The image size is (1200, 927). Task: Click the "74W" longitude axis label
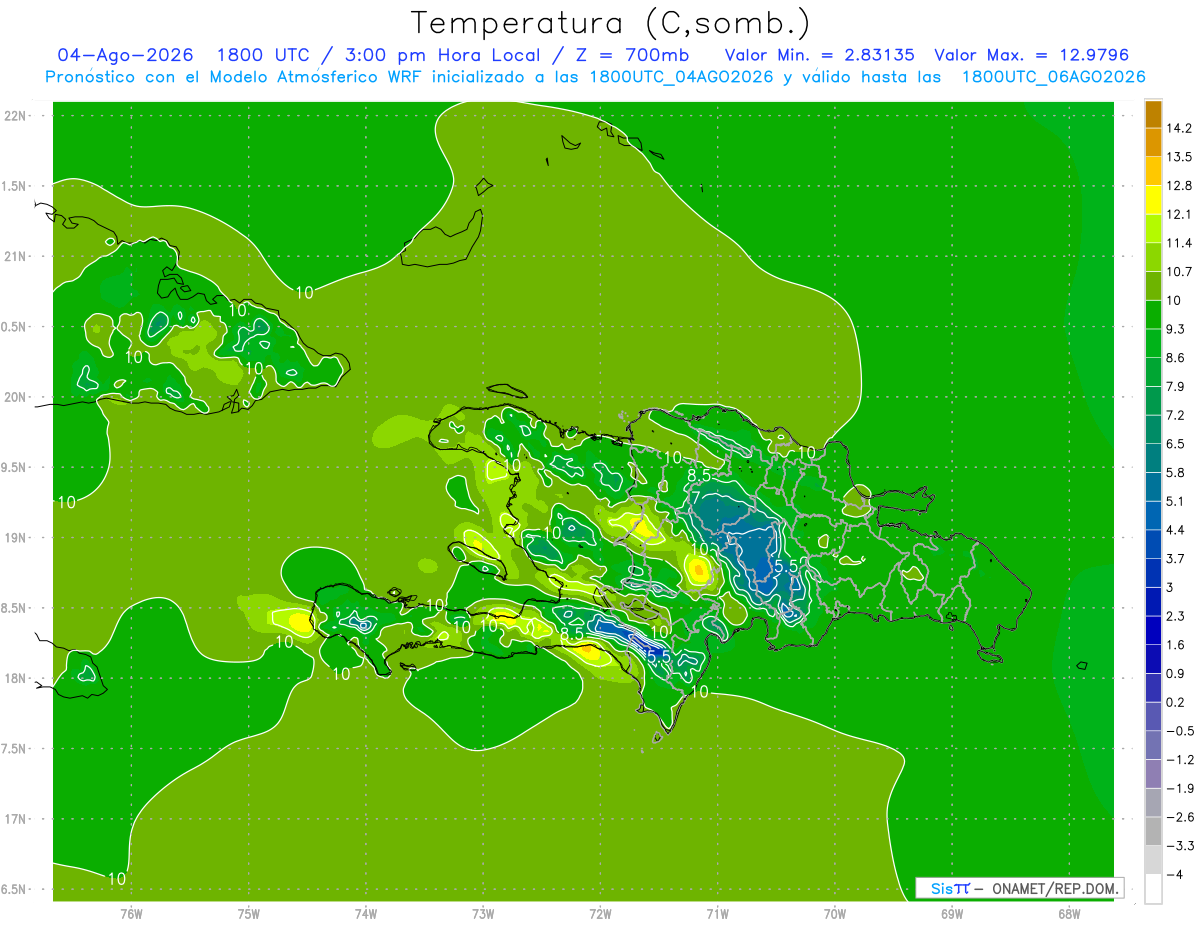pyautogui.click(x=365, y=913)
